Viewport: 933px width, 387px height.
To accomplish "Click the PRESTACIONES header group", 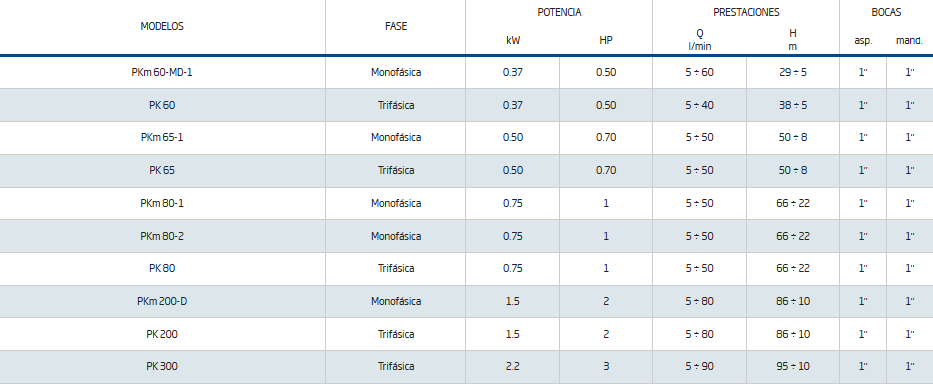I will tap(746, 12).
